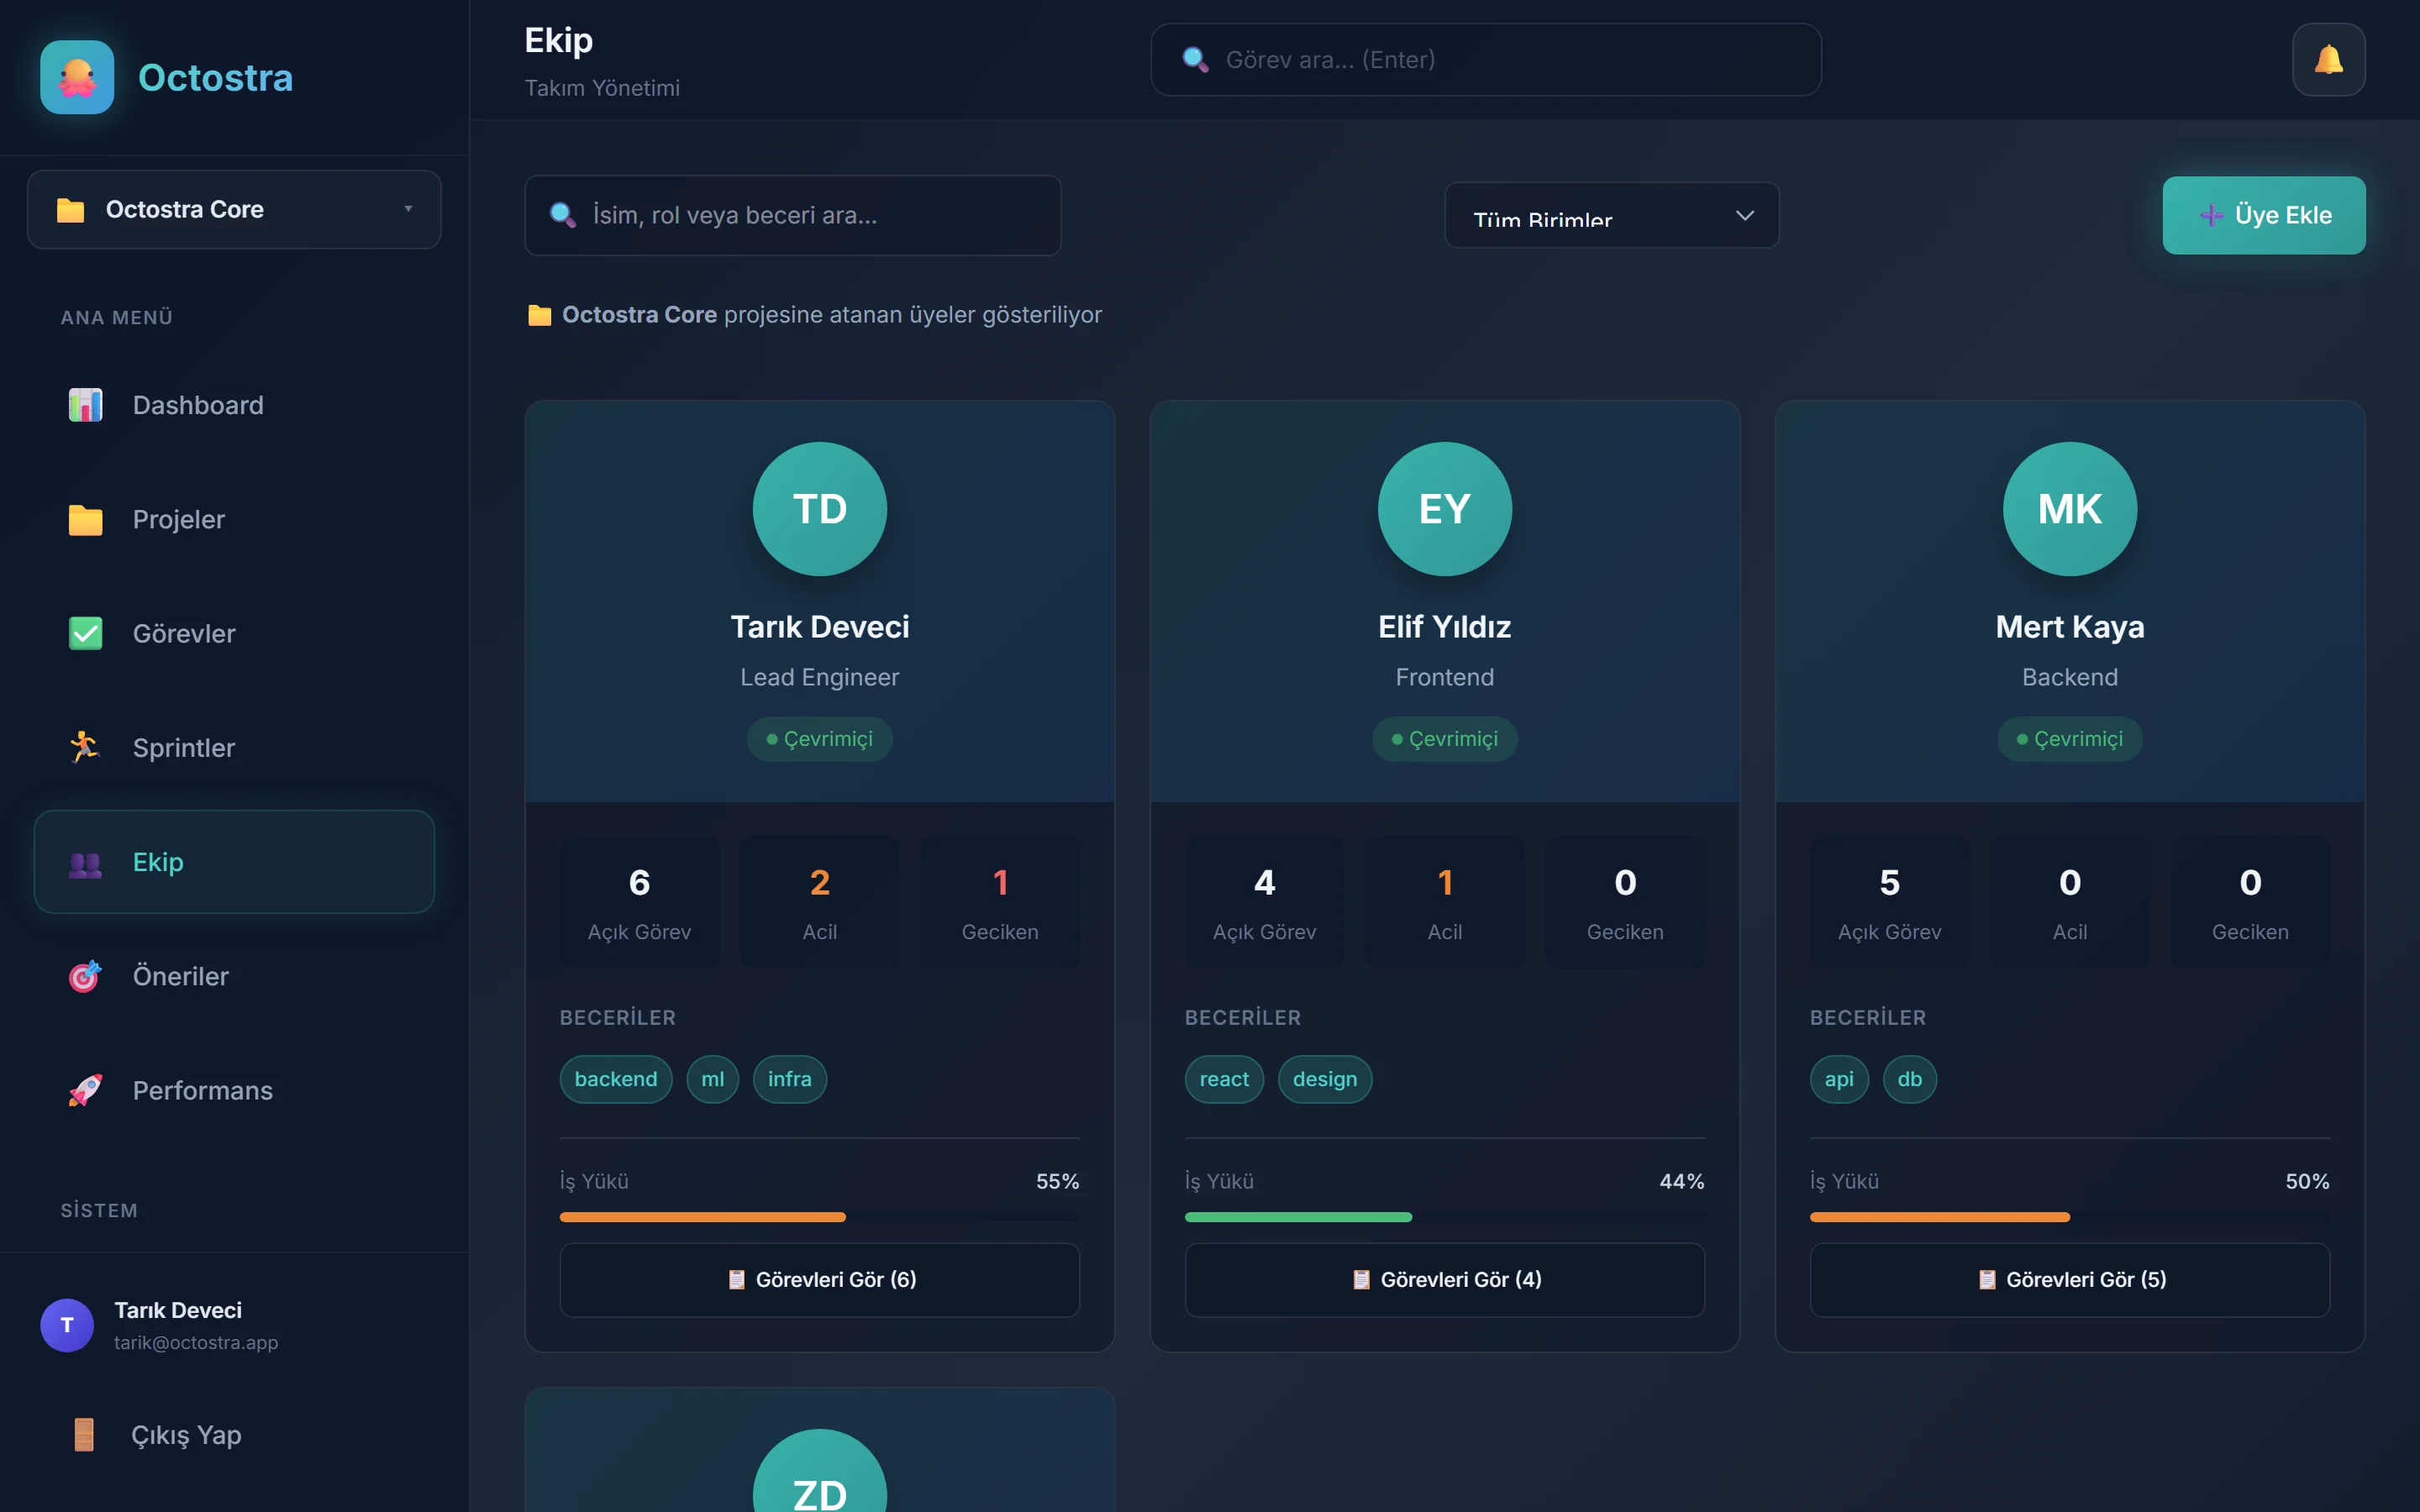The image size is (2420, 1512).
Task: Click Çıkış Yap to log out
Action: [x=234, y=1434]
